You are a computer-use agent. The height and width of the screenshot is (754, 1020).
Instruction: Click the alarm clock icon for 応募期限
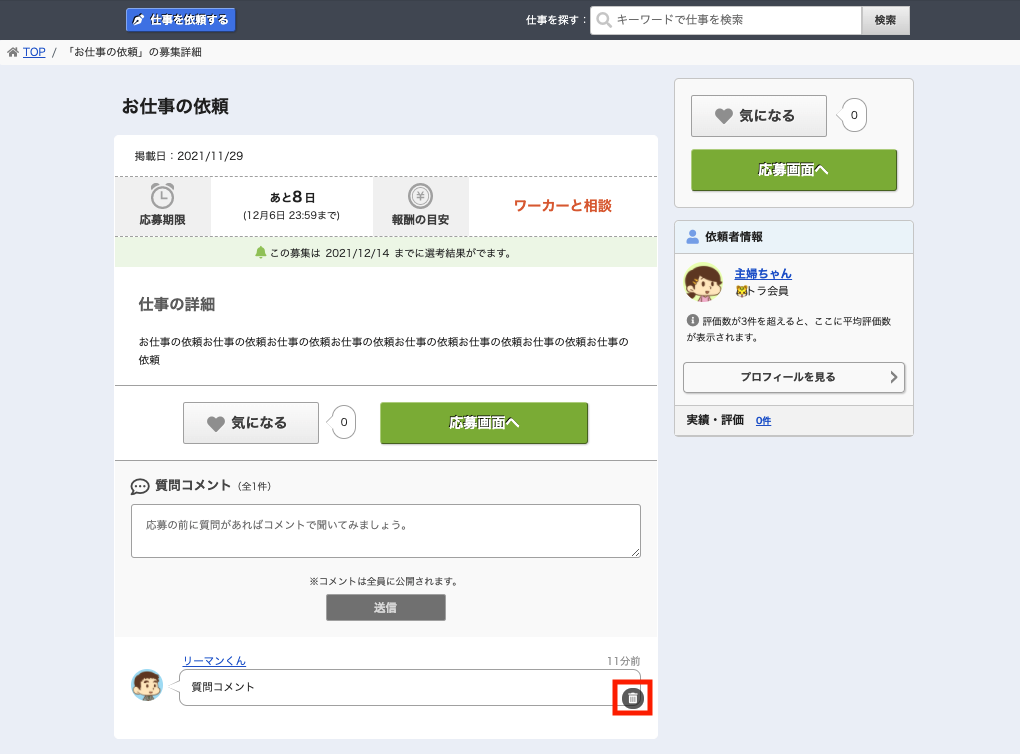(163, 196)
